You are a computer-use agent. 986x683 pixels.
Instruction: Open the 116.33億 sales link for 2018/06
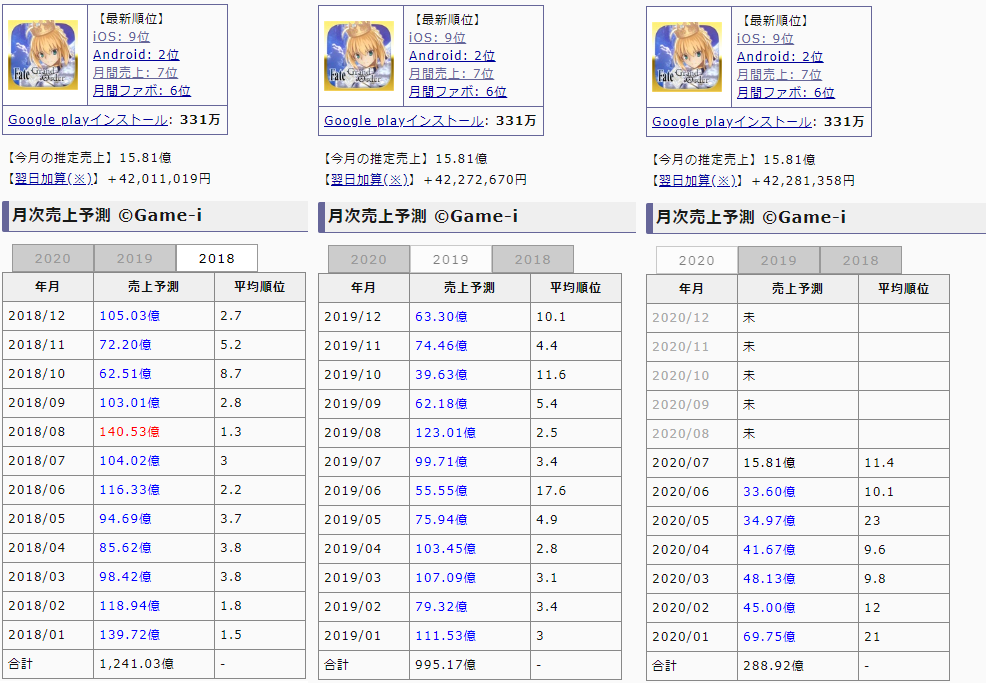coord(130,490)
